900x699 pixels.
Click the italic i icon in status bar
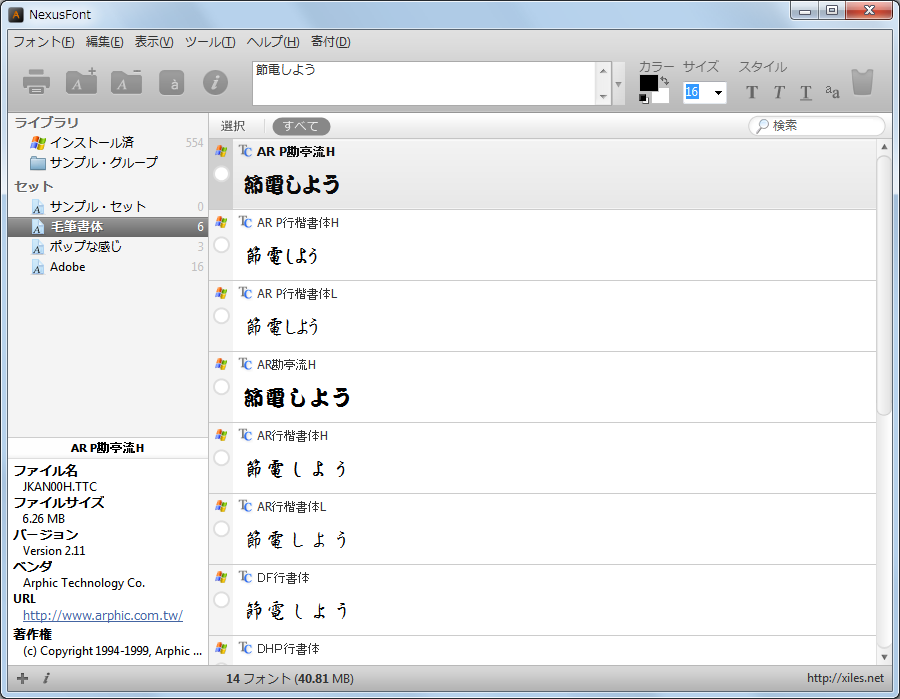coord(46,678)
